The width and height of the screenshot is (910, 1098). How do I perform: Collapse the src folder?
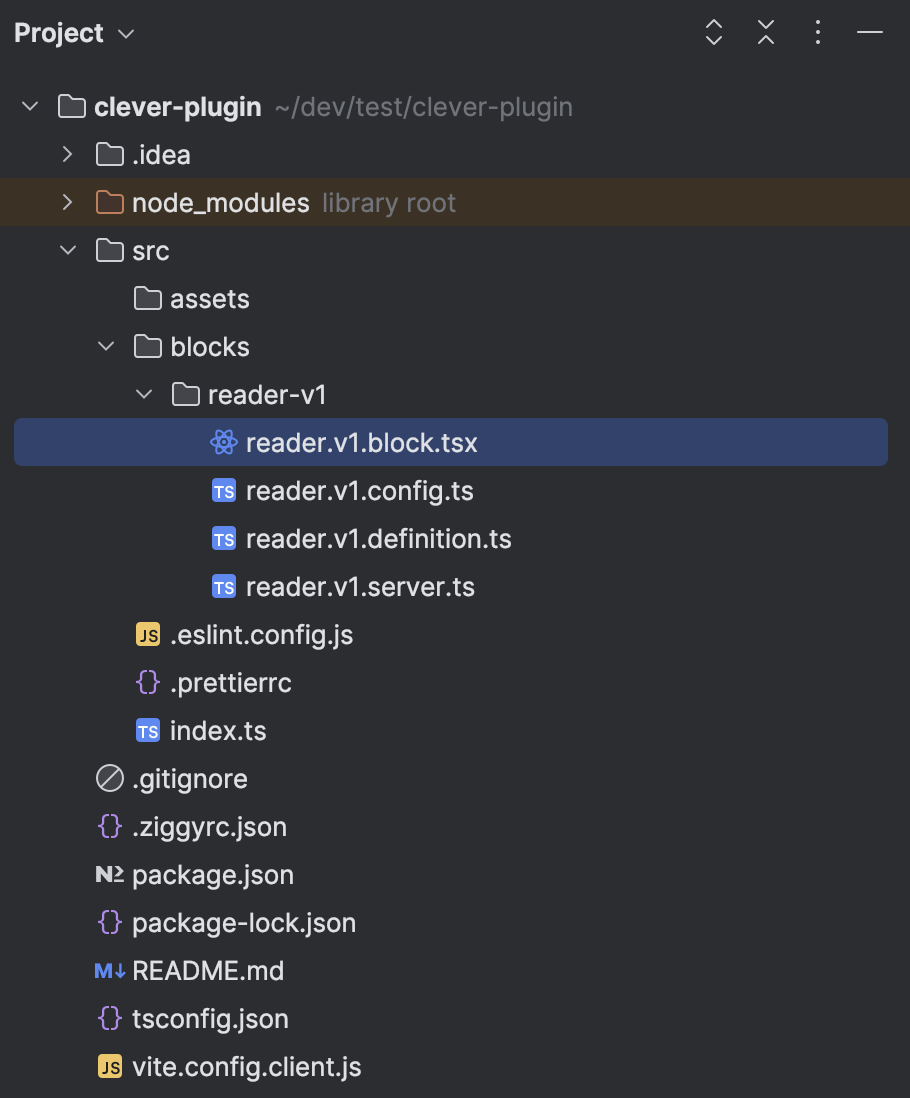click(x=67, y=251)
